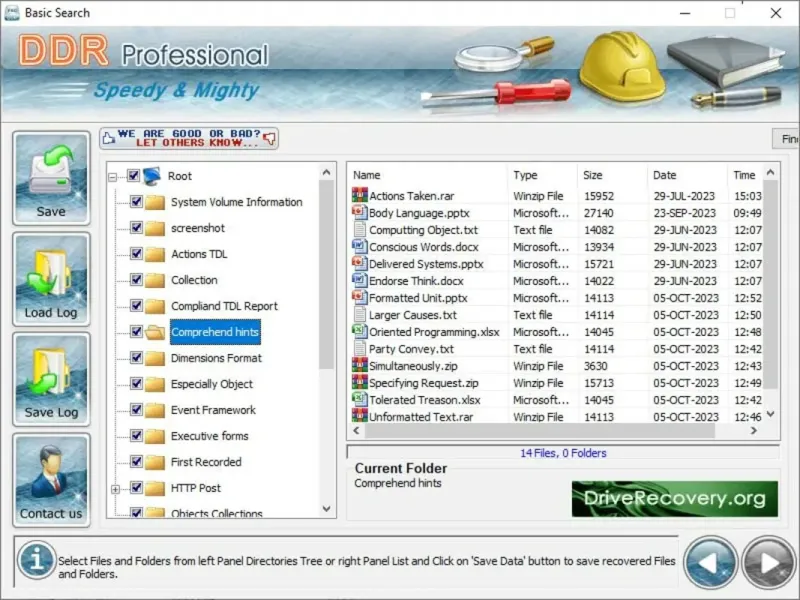Select the Larger Causes.txt row
Viewport: 800px width, 600px height.
(556, 315)
